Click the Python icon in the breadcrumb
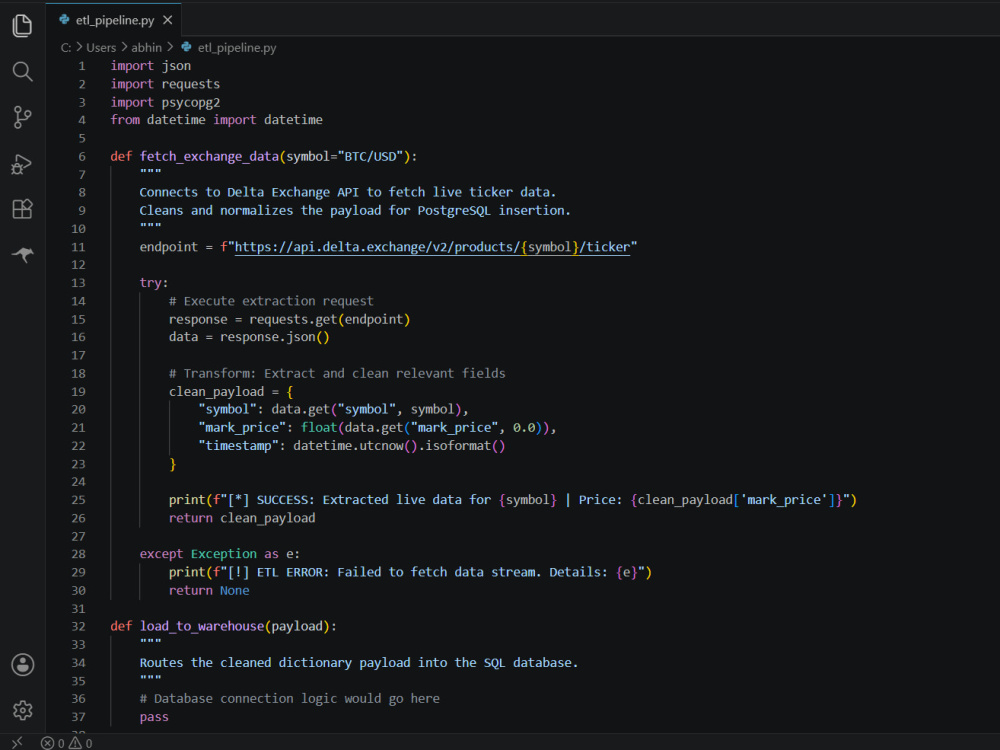This screenshot has height=750, width=1000. pyautogui.click(x=186, y=47)
